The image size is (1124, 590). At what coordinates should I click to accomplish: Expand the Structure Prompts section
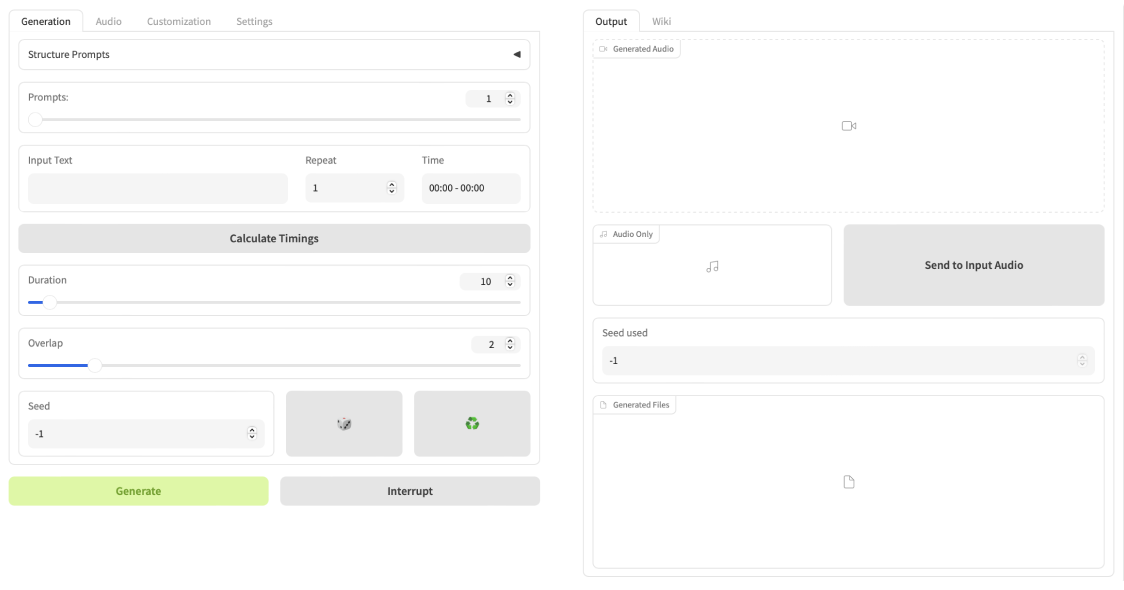(x=516, y=55)
